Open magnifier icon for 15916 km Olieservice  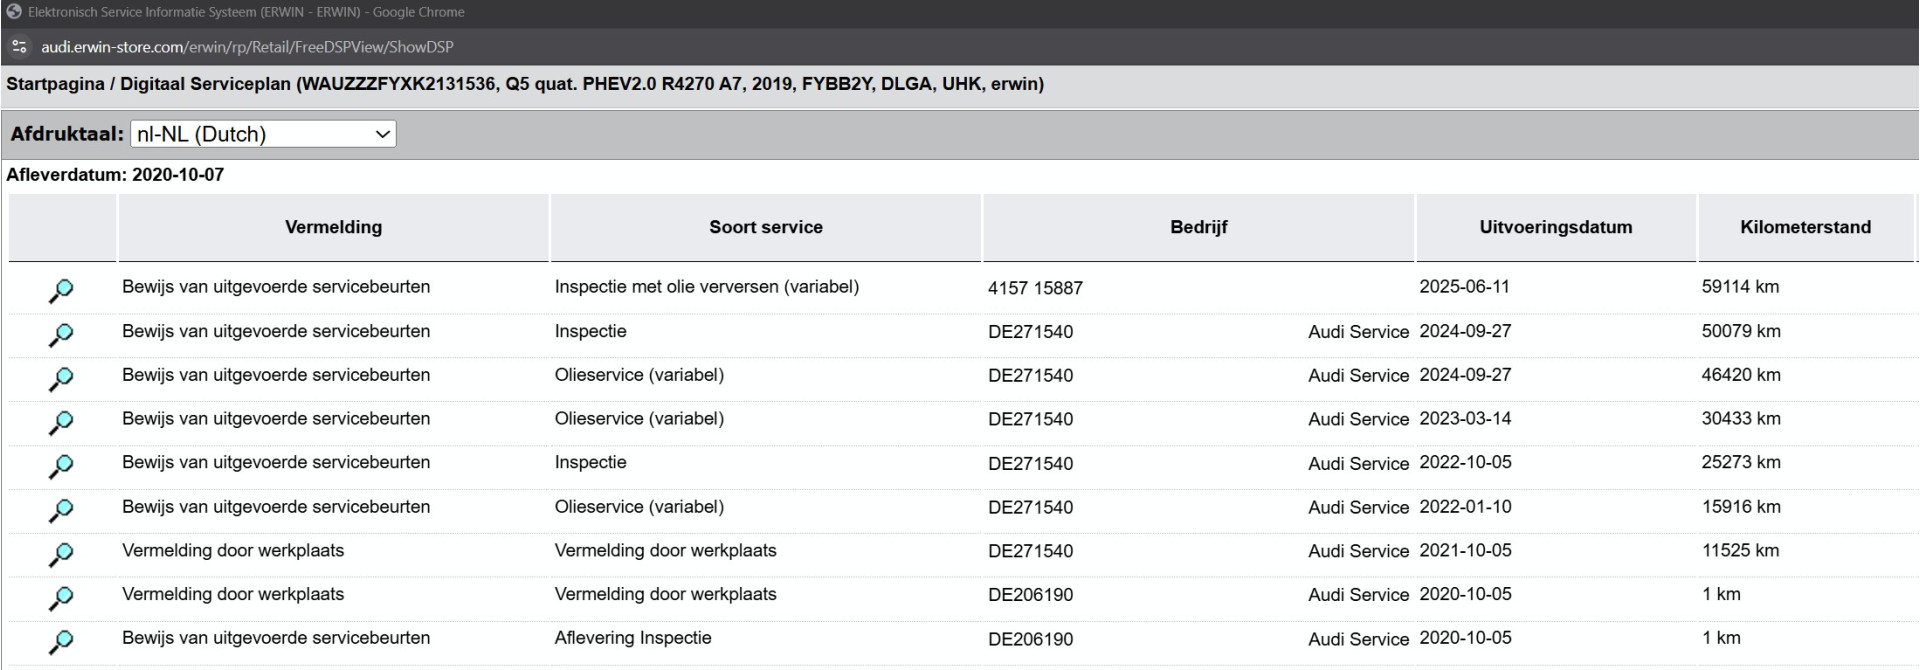point(61,510)
